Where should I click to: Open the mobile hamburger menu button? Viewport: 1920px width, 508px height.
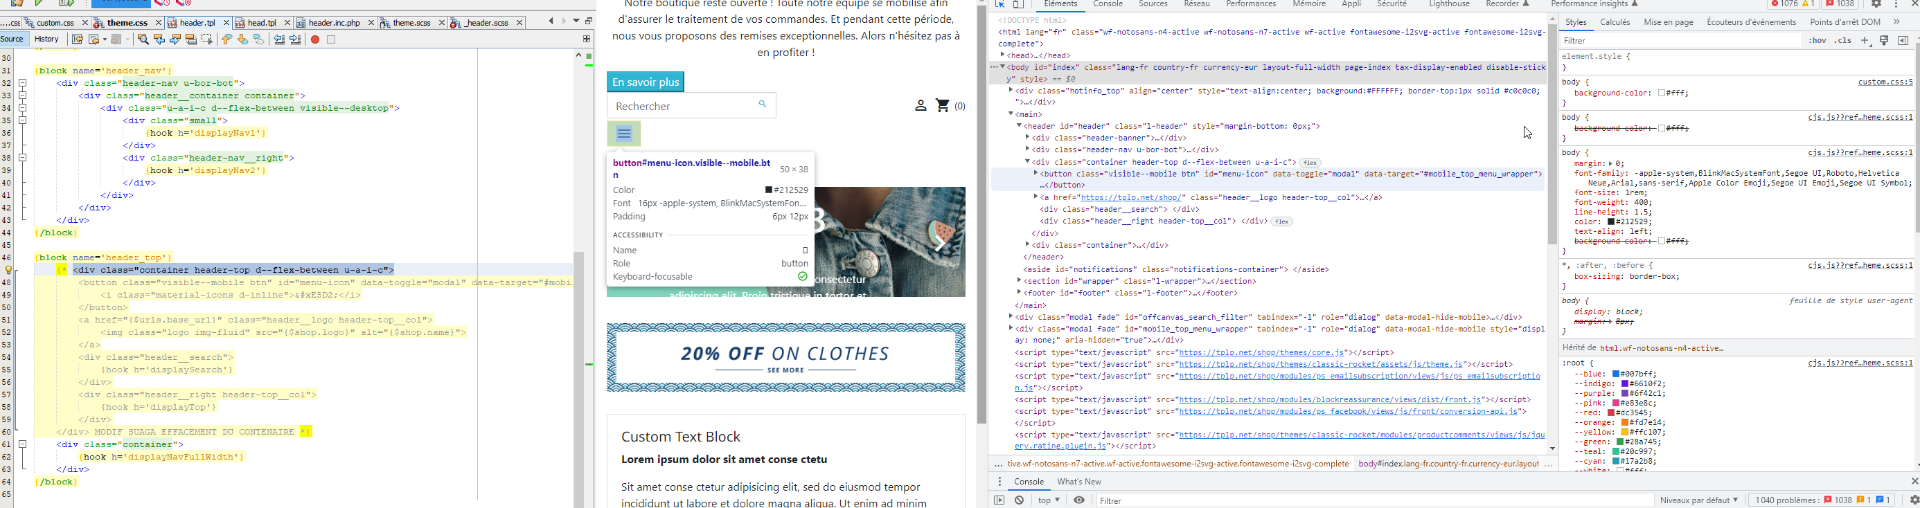[624, 133]
